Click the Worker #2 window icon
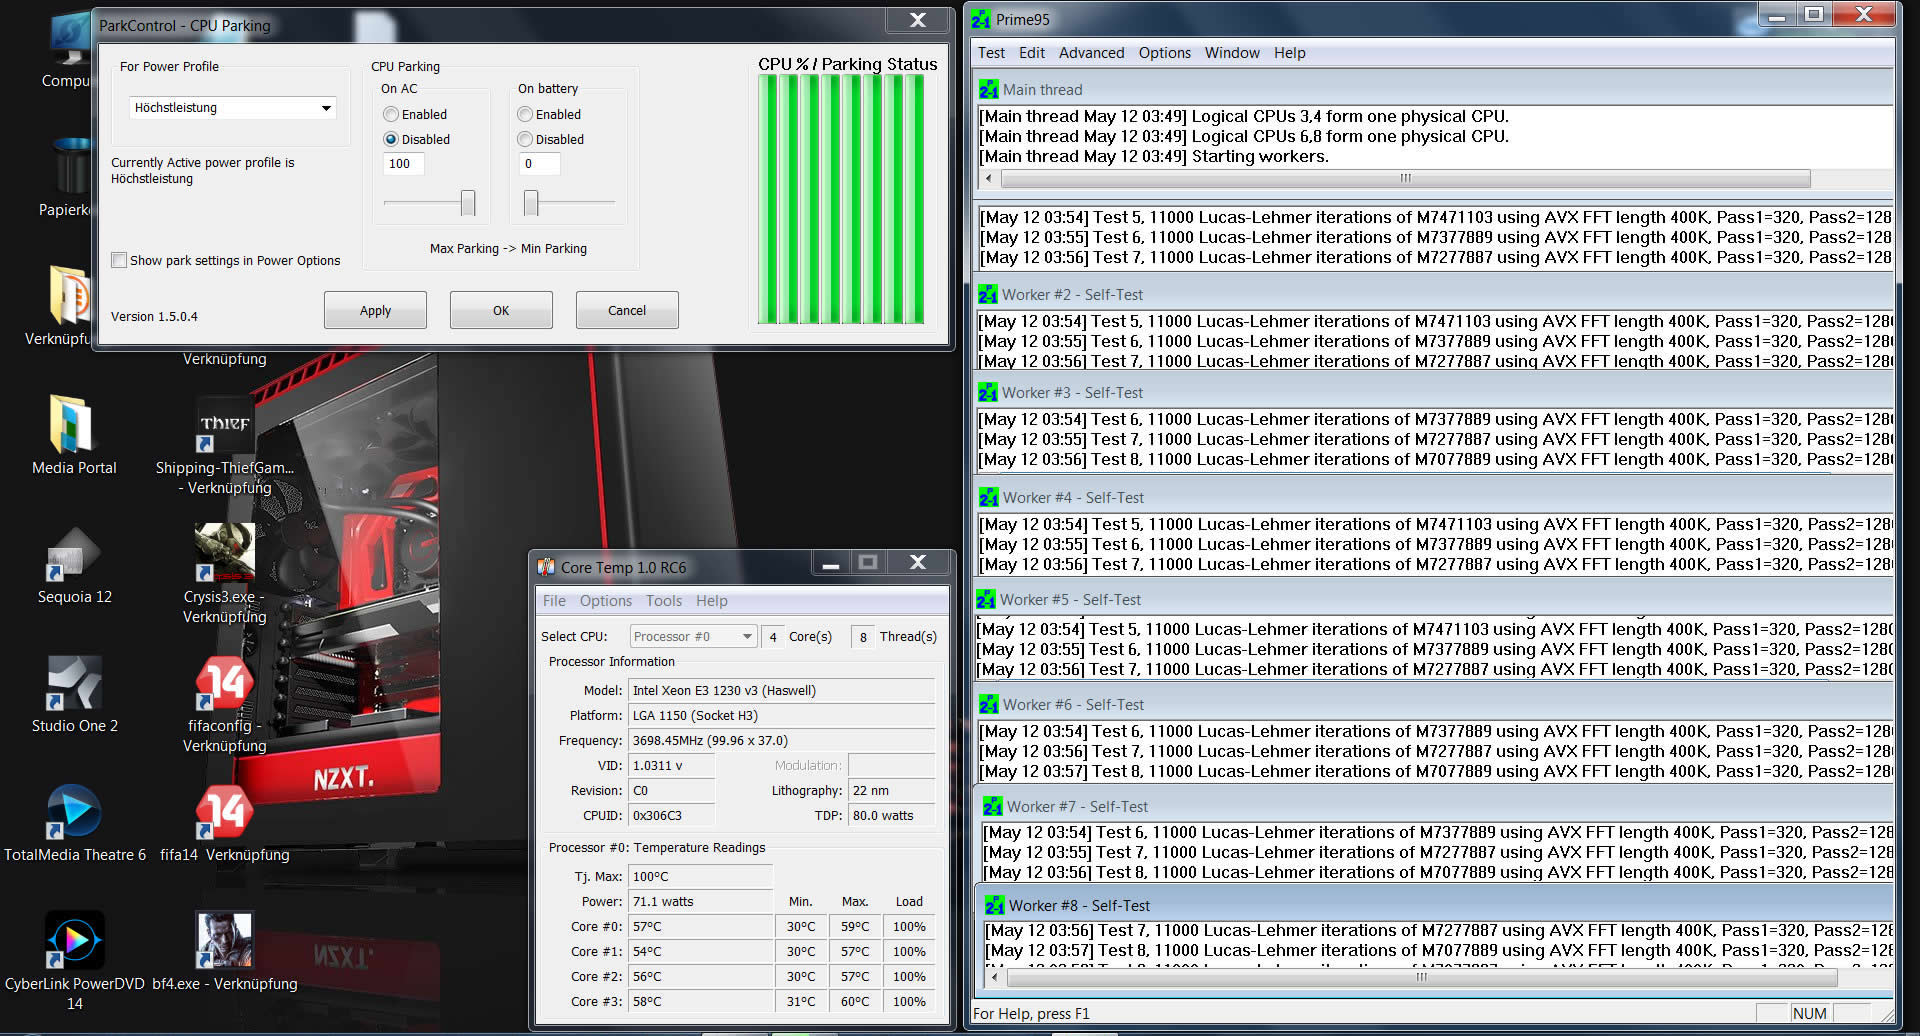The width and height of the screenshot is (1920, 1036). [988, 295]
